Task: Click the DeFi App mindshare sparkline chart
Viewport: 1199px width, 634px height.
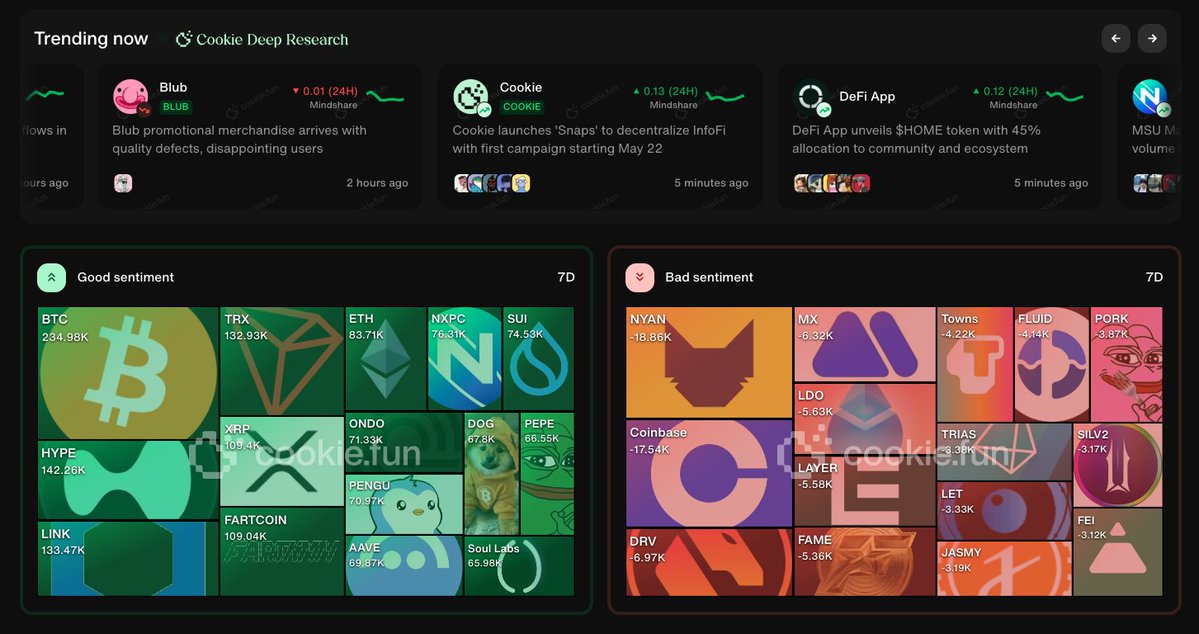Action: tap(1064, 96)
